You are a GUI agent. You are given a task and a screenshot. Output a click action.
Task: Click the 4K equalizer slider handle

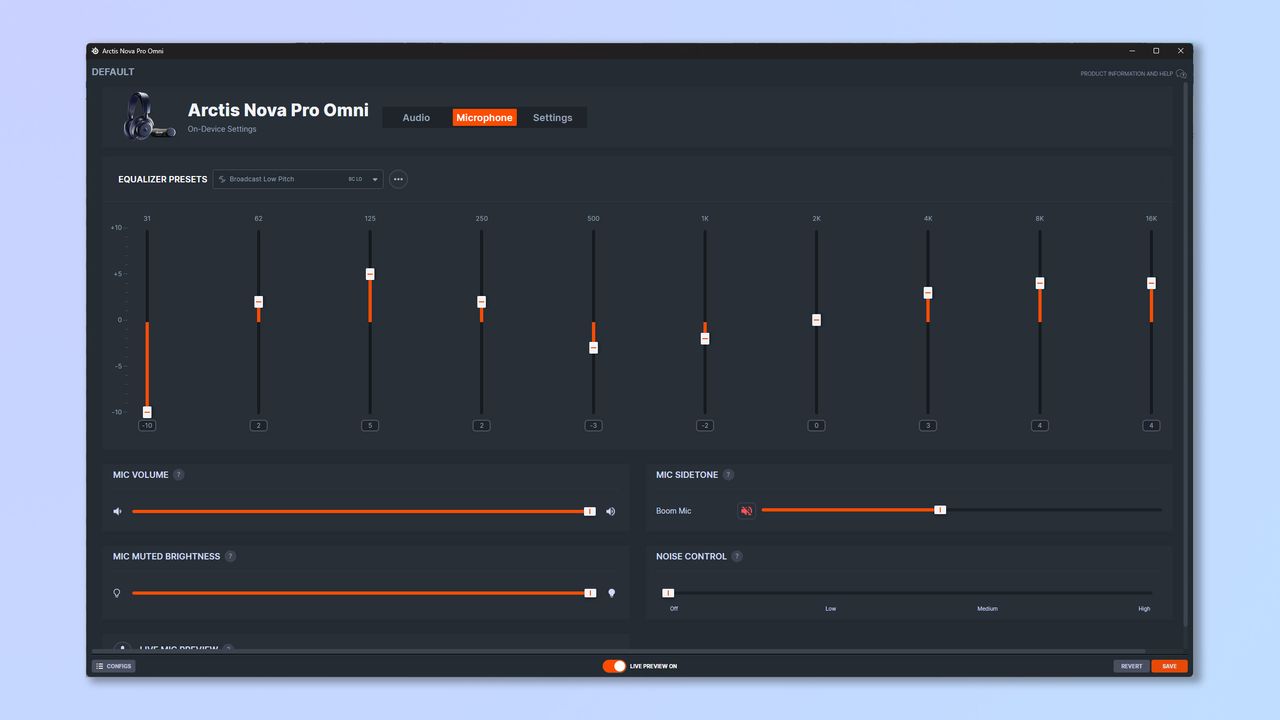tap(928, 293)
